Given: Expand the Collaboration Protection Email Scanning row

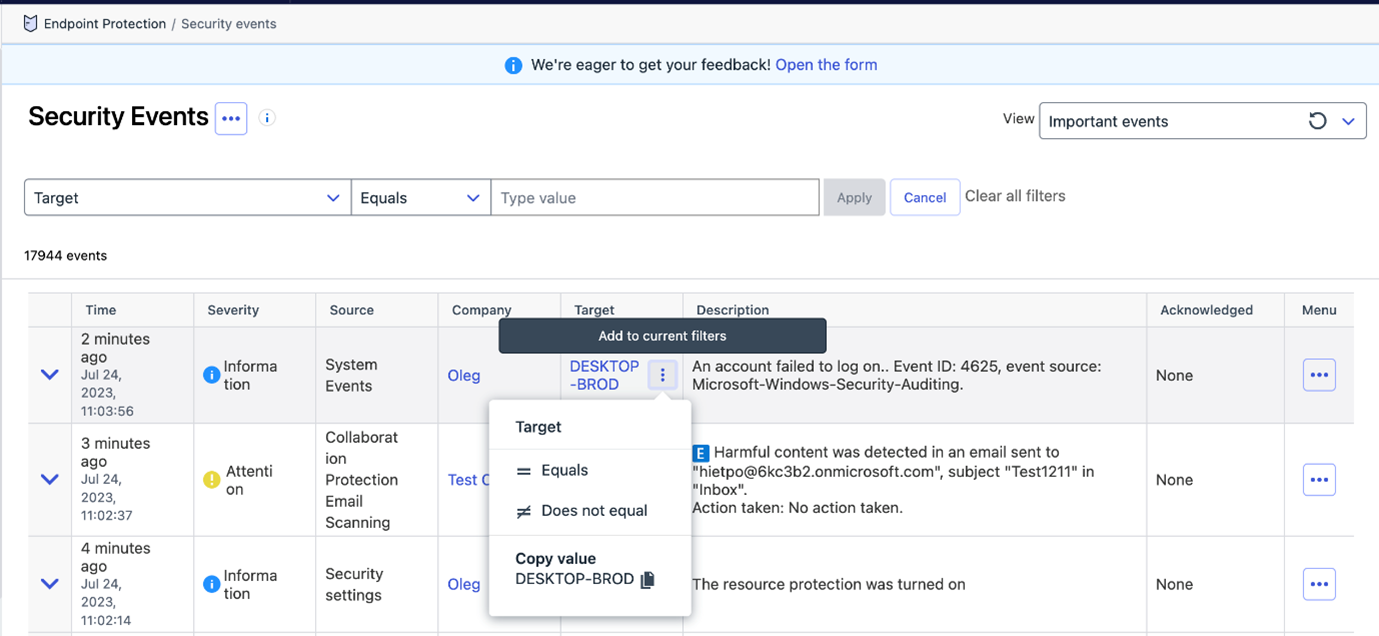Looking at the screenshot, I should (49, 480).
